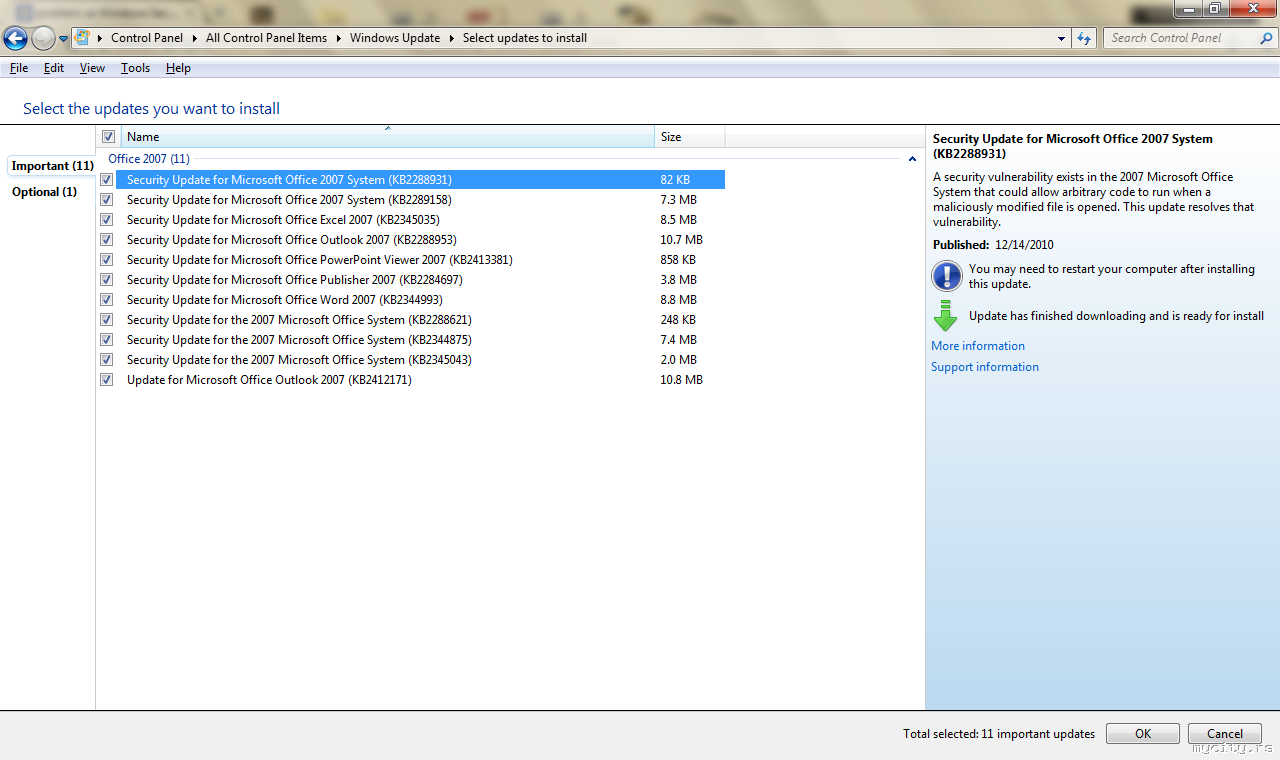
Task: Uncheck the Outlook update KB2412171 checkbox
Action: tap(107, 380)
